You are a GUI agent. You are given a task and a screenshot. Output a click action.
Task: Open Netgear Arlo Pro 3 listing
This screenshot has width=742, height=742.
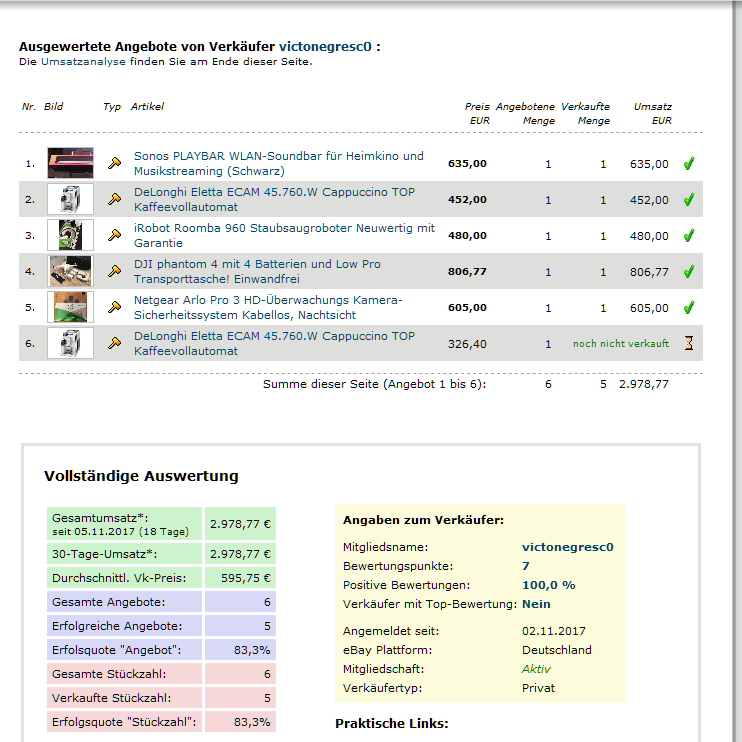point(268,307)
